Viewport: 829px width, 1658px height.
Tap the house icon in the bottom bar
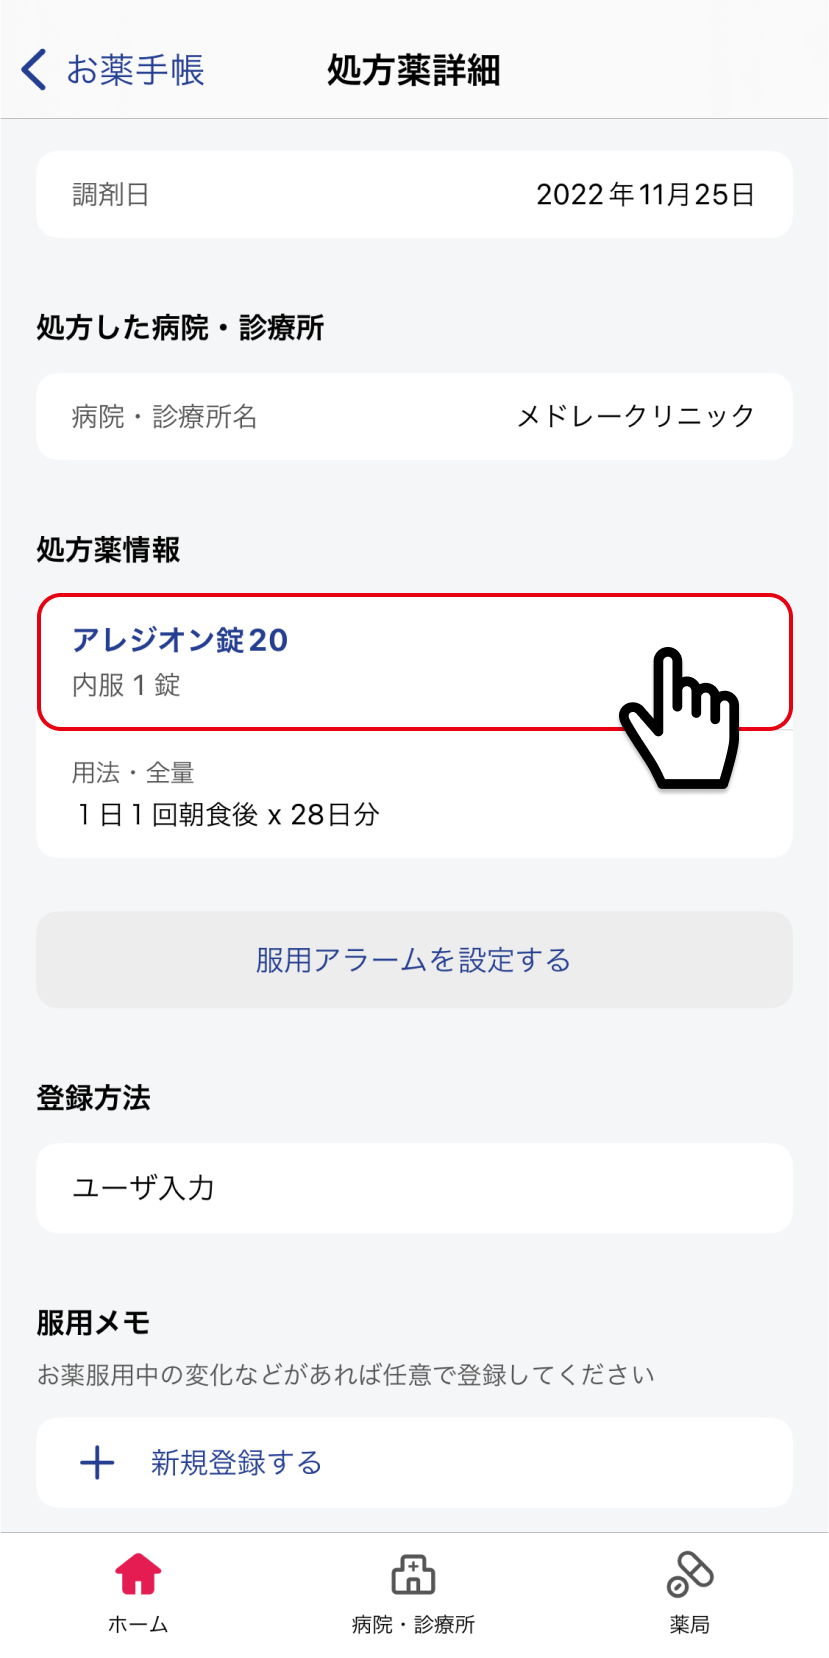tap(138, 1574)
